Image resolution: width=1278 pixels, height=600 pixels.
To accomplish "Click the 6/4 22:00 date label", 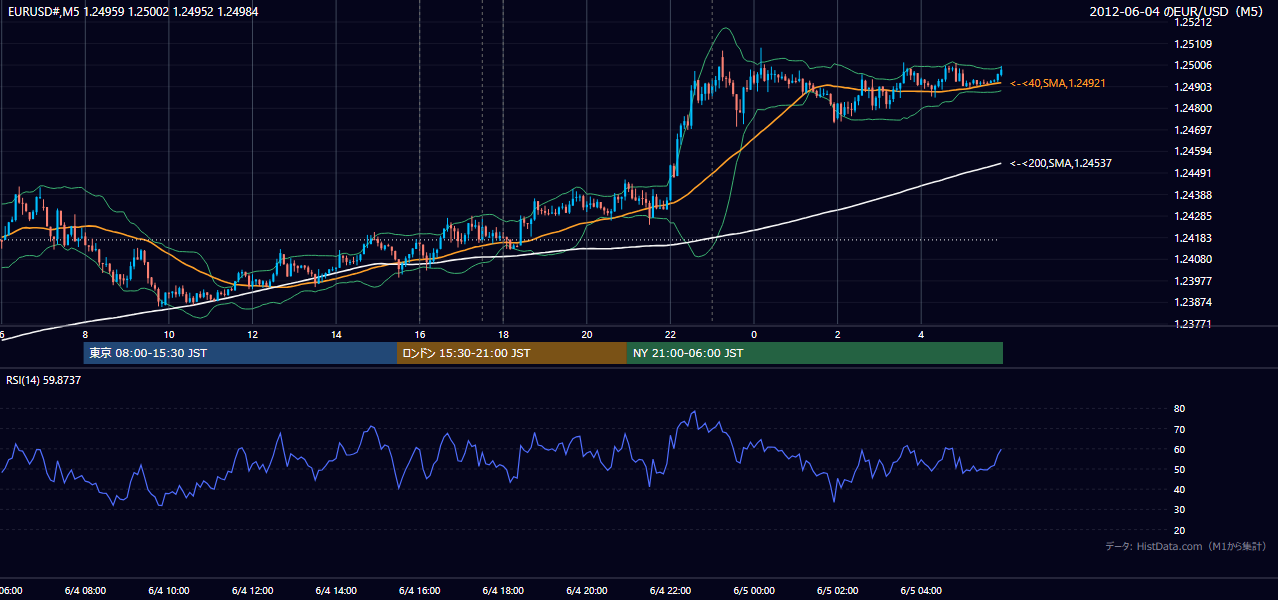I will pos(670,590).
